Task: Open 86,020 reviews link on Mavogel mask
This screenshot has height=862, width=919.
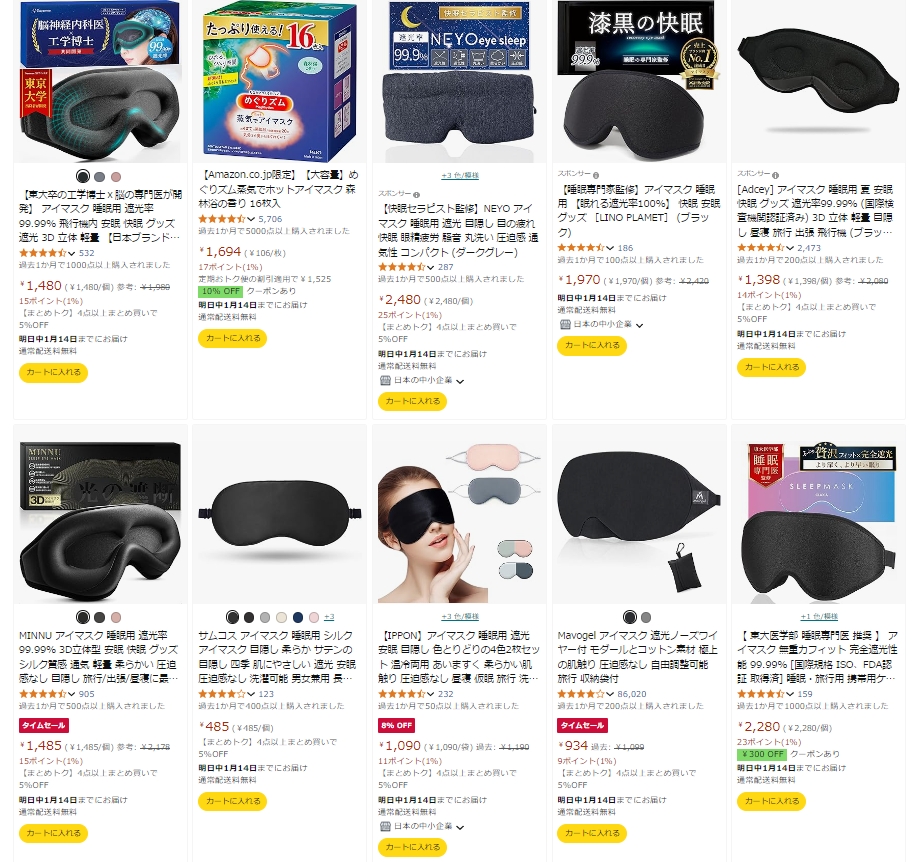Action: pyautogui.click(x=632, y=694)
